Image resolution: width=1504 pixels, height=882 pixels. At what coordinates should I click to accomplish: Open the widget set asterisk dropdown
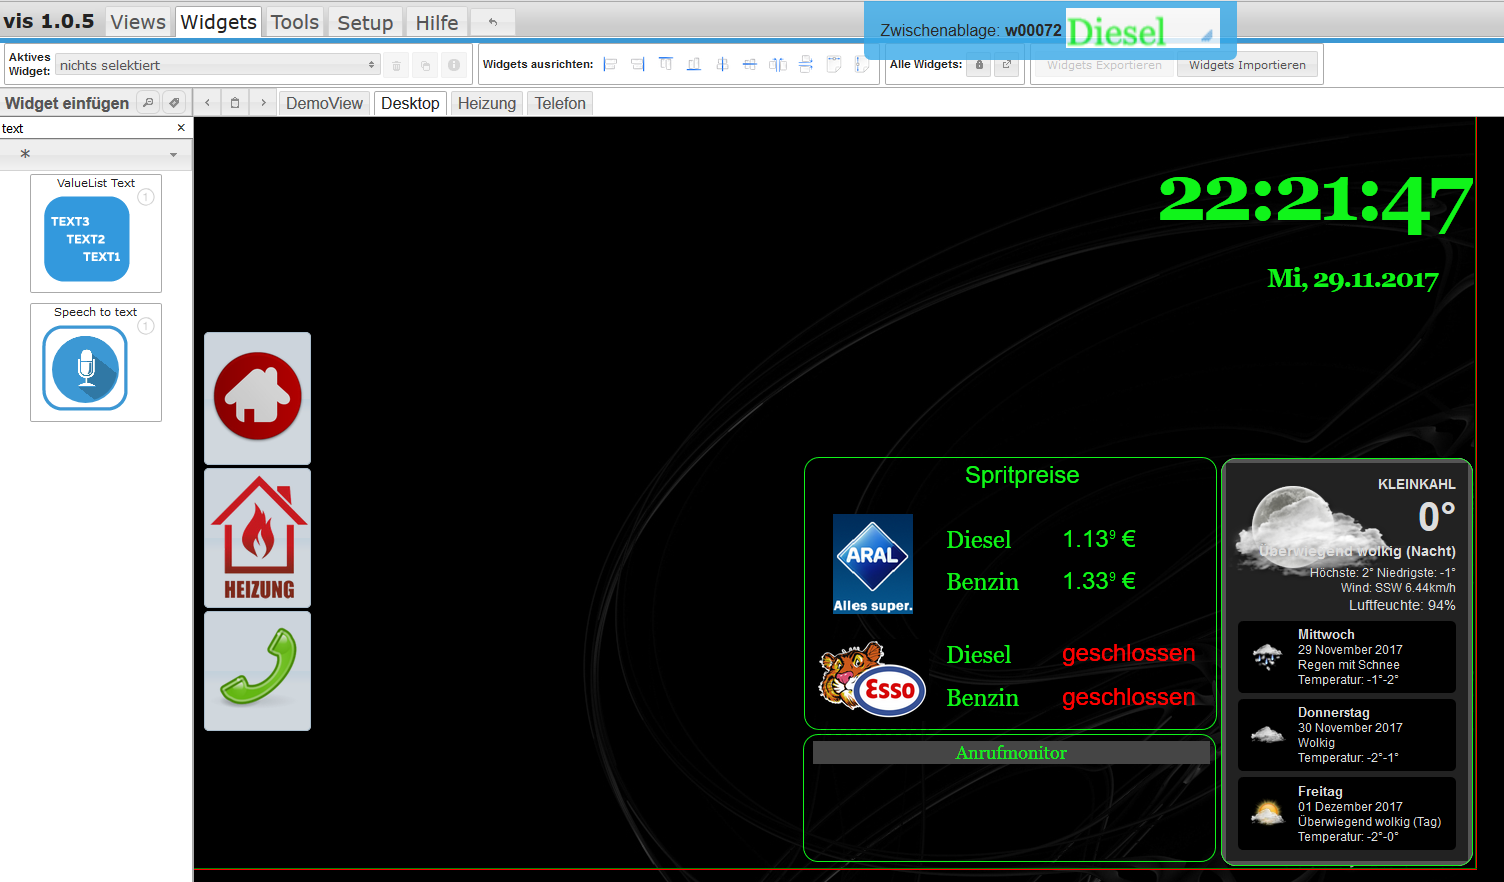click(95, 154)
